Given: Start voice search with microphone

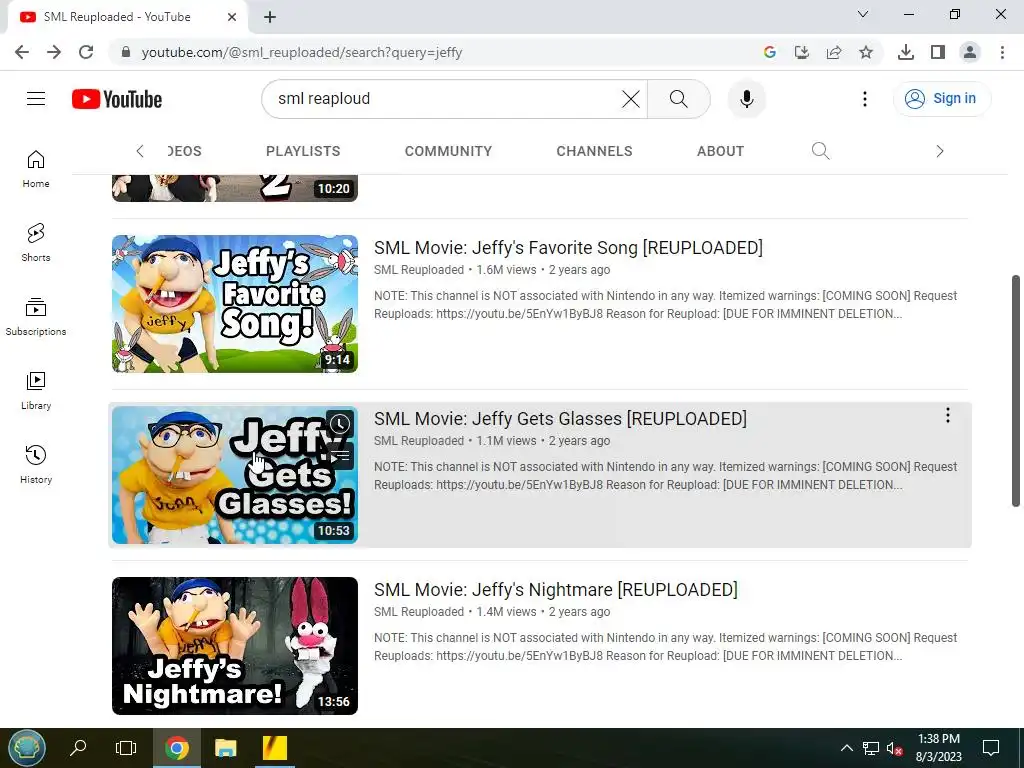Looking at the screenshot, I should tap(746, 99).
